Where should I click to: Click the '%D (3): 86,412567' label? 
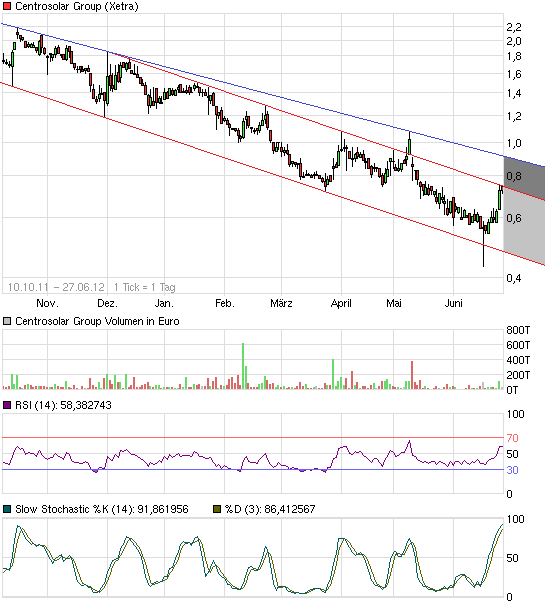[270, 509]
